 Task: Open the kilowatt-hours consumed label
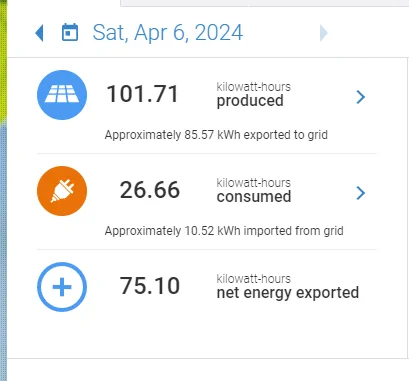tap(253, 191)
